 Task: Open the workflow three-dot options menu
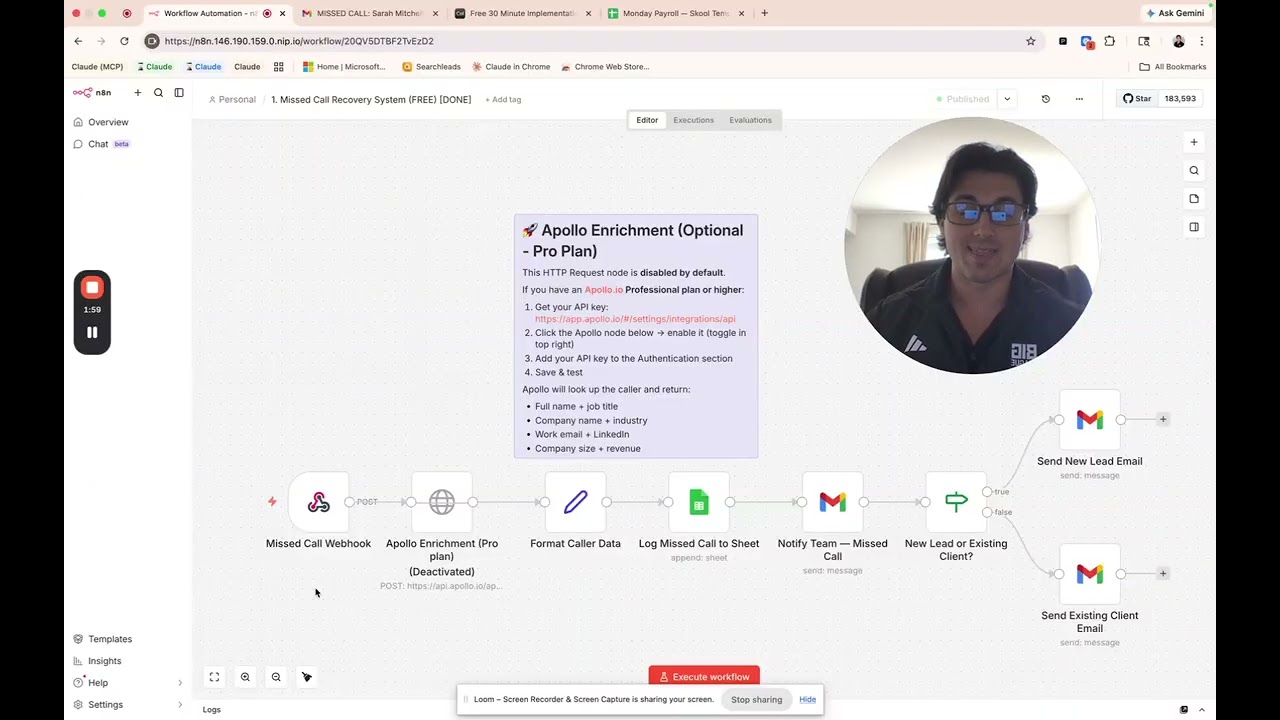[1079, 99]
